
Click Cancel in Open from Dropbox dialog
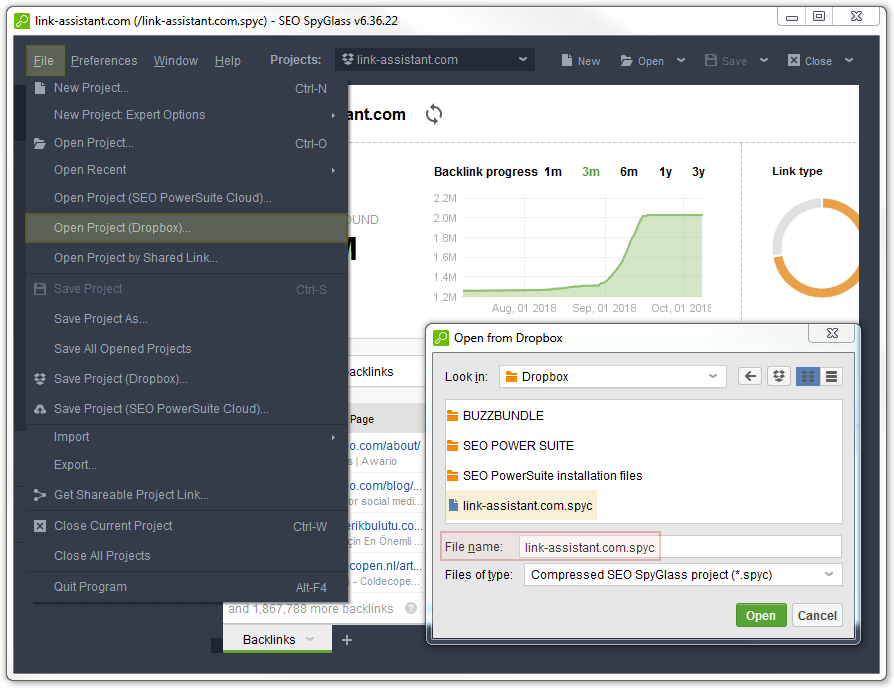[x=817, y=616]
